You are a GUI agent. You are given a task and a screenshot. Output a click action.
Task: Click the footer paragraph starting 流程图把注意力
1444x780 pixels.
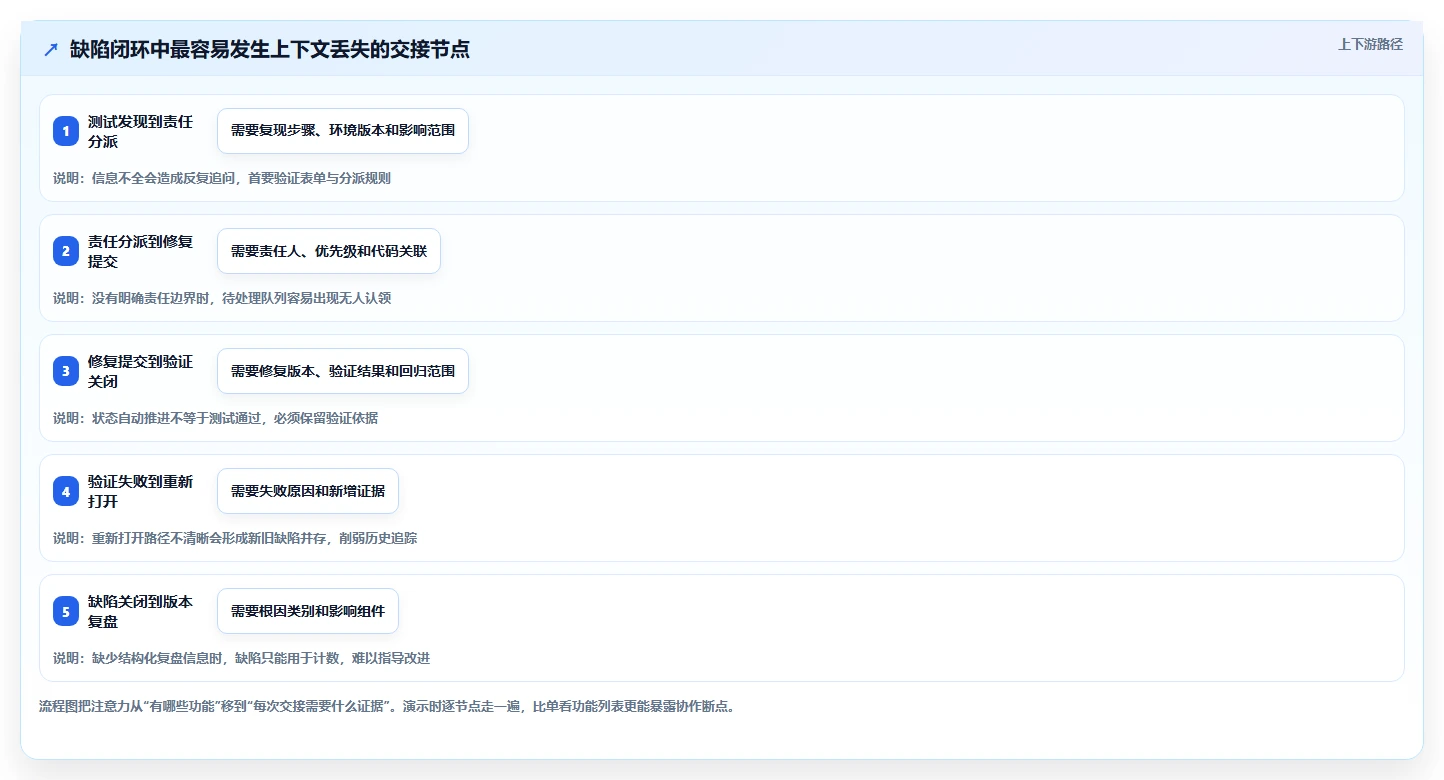click(x=387, y=706)
